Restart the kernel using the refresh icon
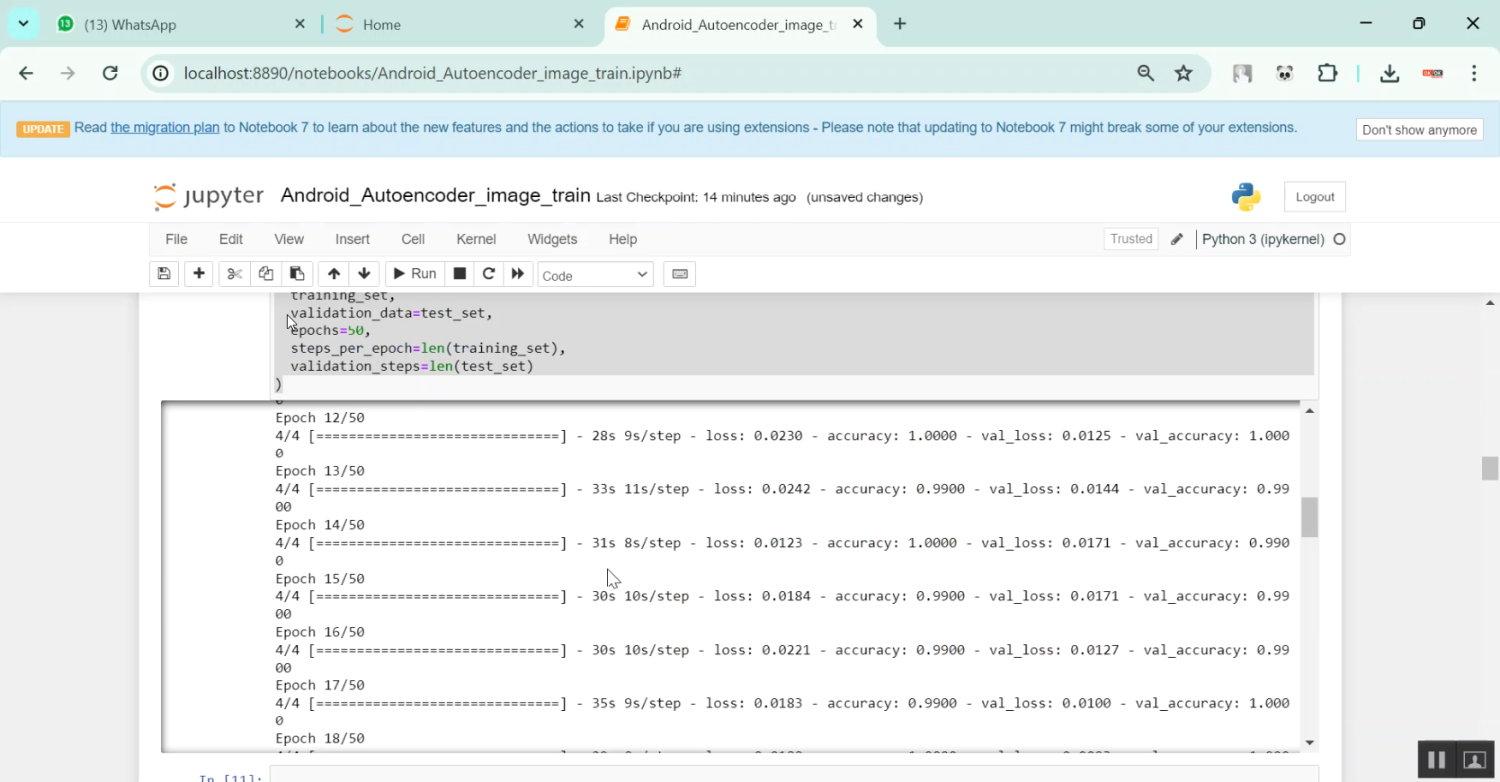The width and height of the screenshot is (1500, 782). pos(489,274)
